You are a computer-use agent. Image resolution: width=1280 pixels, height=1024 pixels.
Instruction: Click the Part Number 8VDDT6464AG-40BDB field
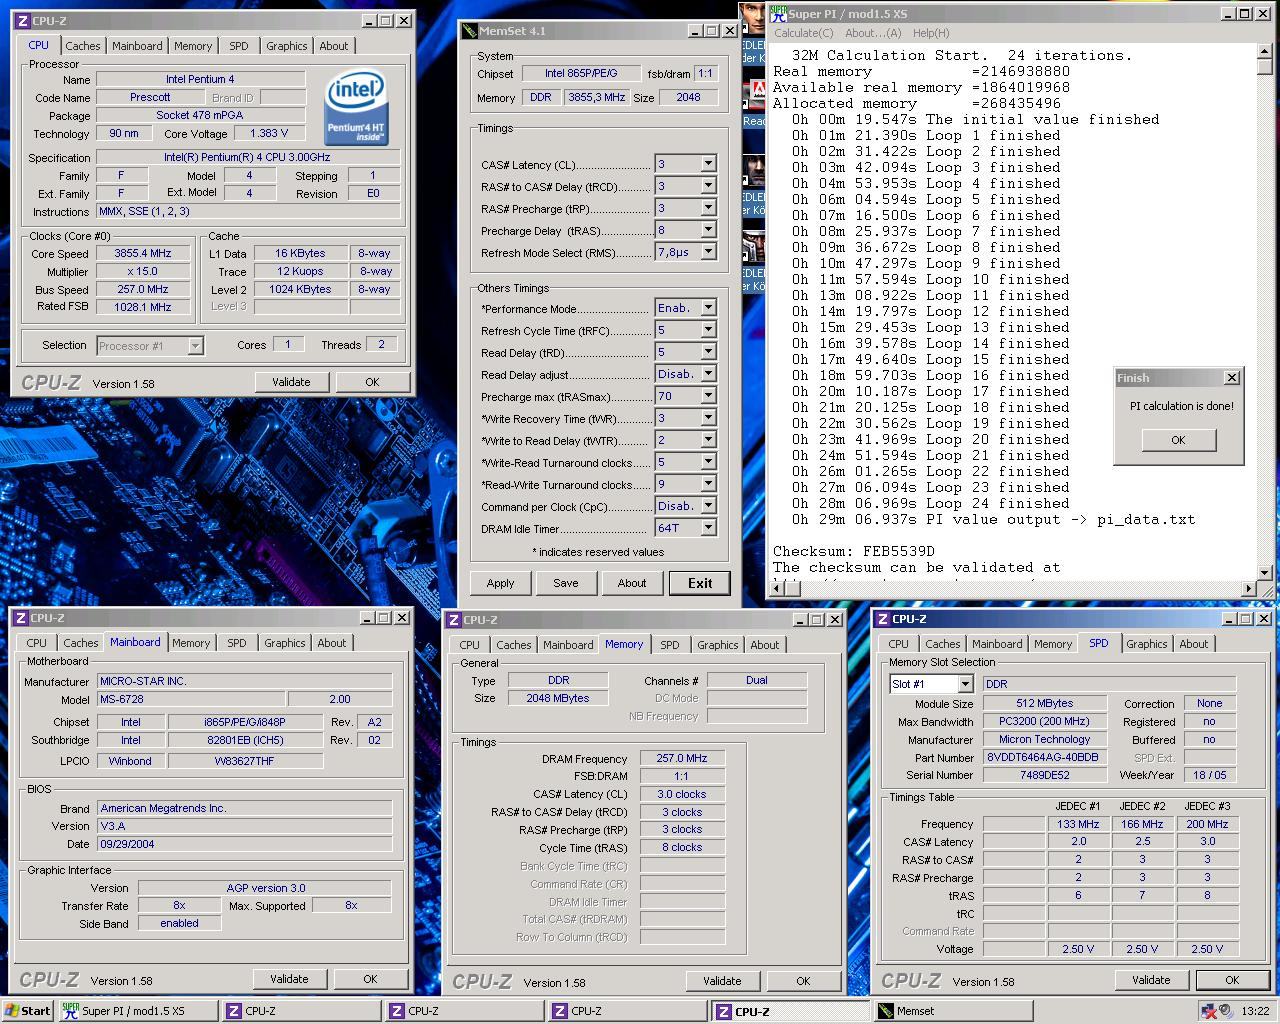[1044, 757]
